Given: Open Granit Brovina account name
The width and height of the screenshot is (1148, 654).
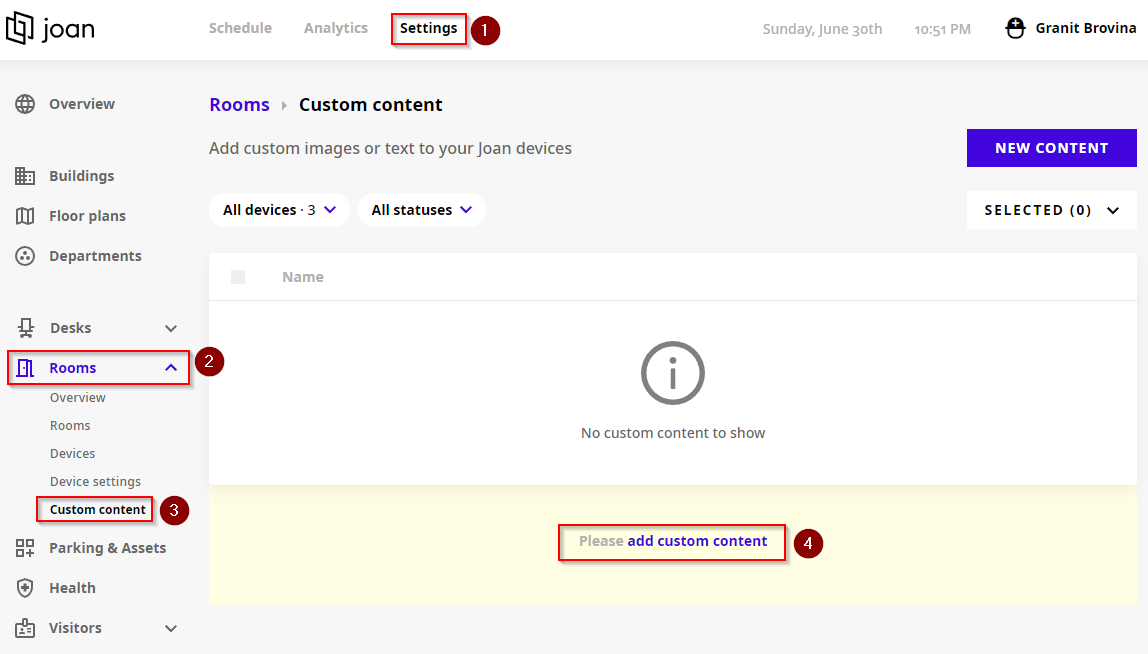Looking at the screenshot, I should [x=1086, y=28].
